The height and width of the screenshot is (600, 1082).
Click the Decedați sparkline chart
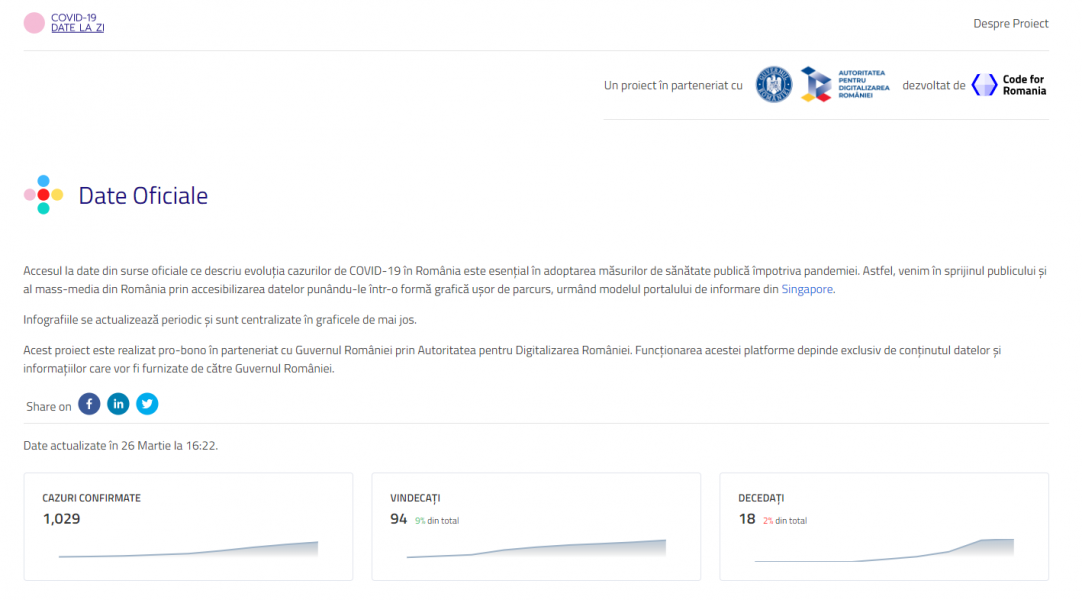coord(884,550)
